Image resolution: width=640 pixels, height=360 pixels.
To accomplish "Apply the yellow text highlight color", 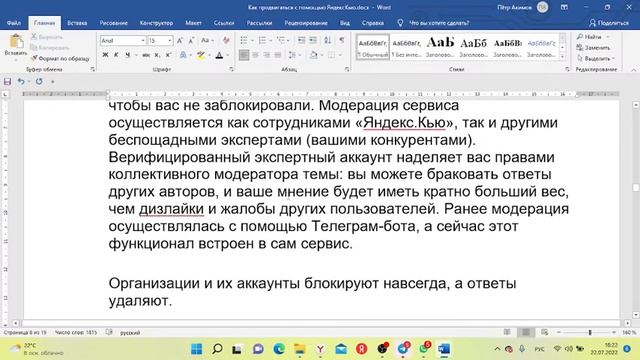I will [x=200, y=55].
